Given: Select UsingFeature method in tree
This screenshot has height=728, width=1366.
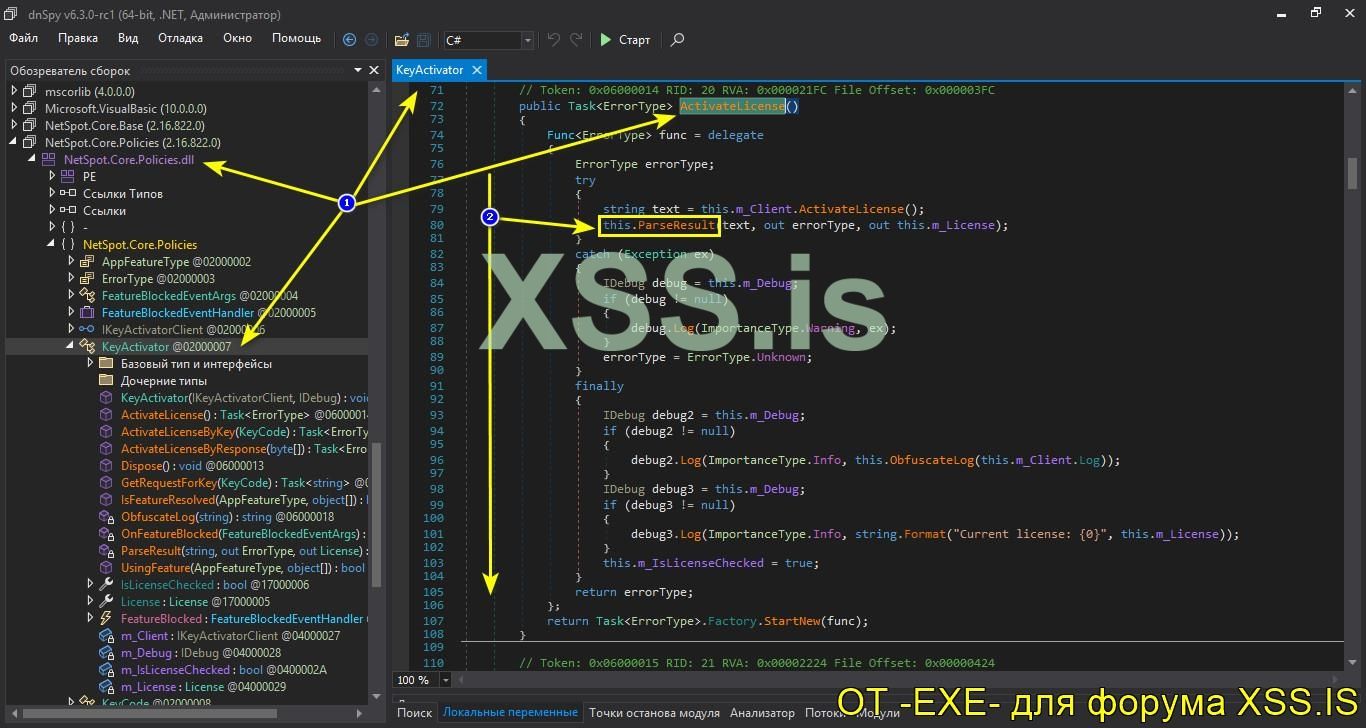Looking at the screenshot, I should click(x=244, y=567).
